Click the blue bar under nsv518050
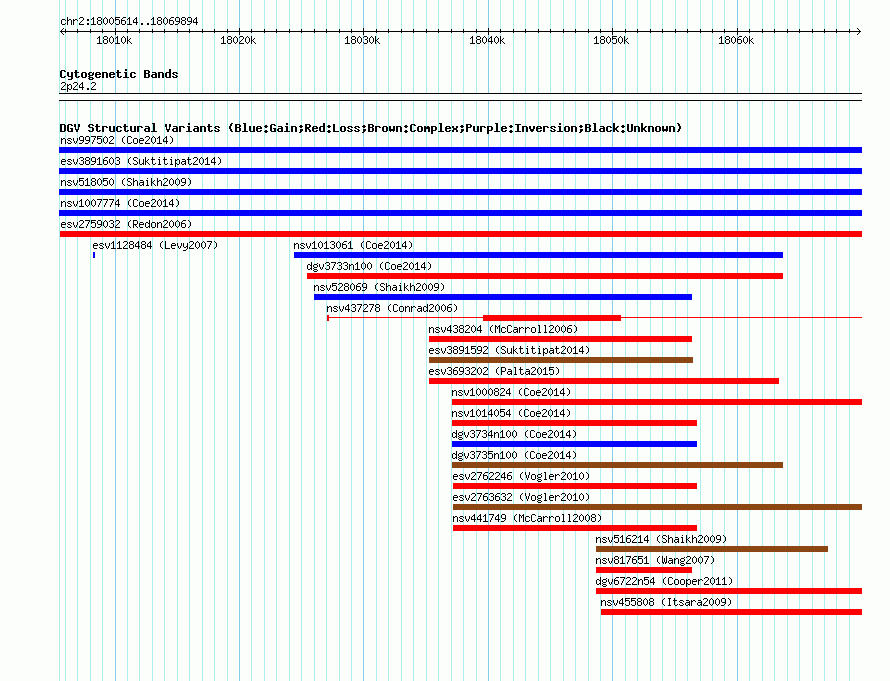The width and height of the screenshot is (890, 681). [460, 192]
